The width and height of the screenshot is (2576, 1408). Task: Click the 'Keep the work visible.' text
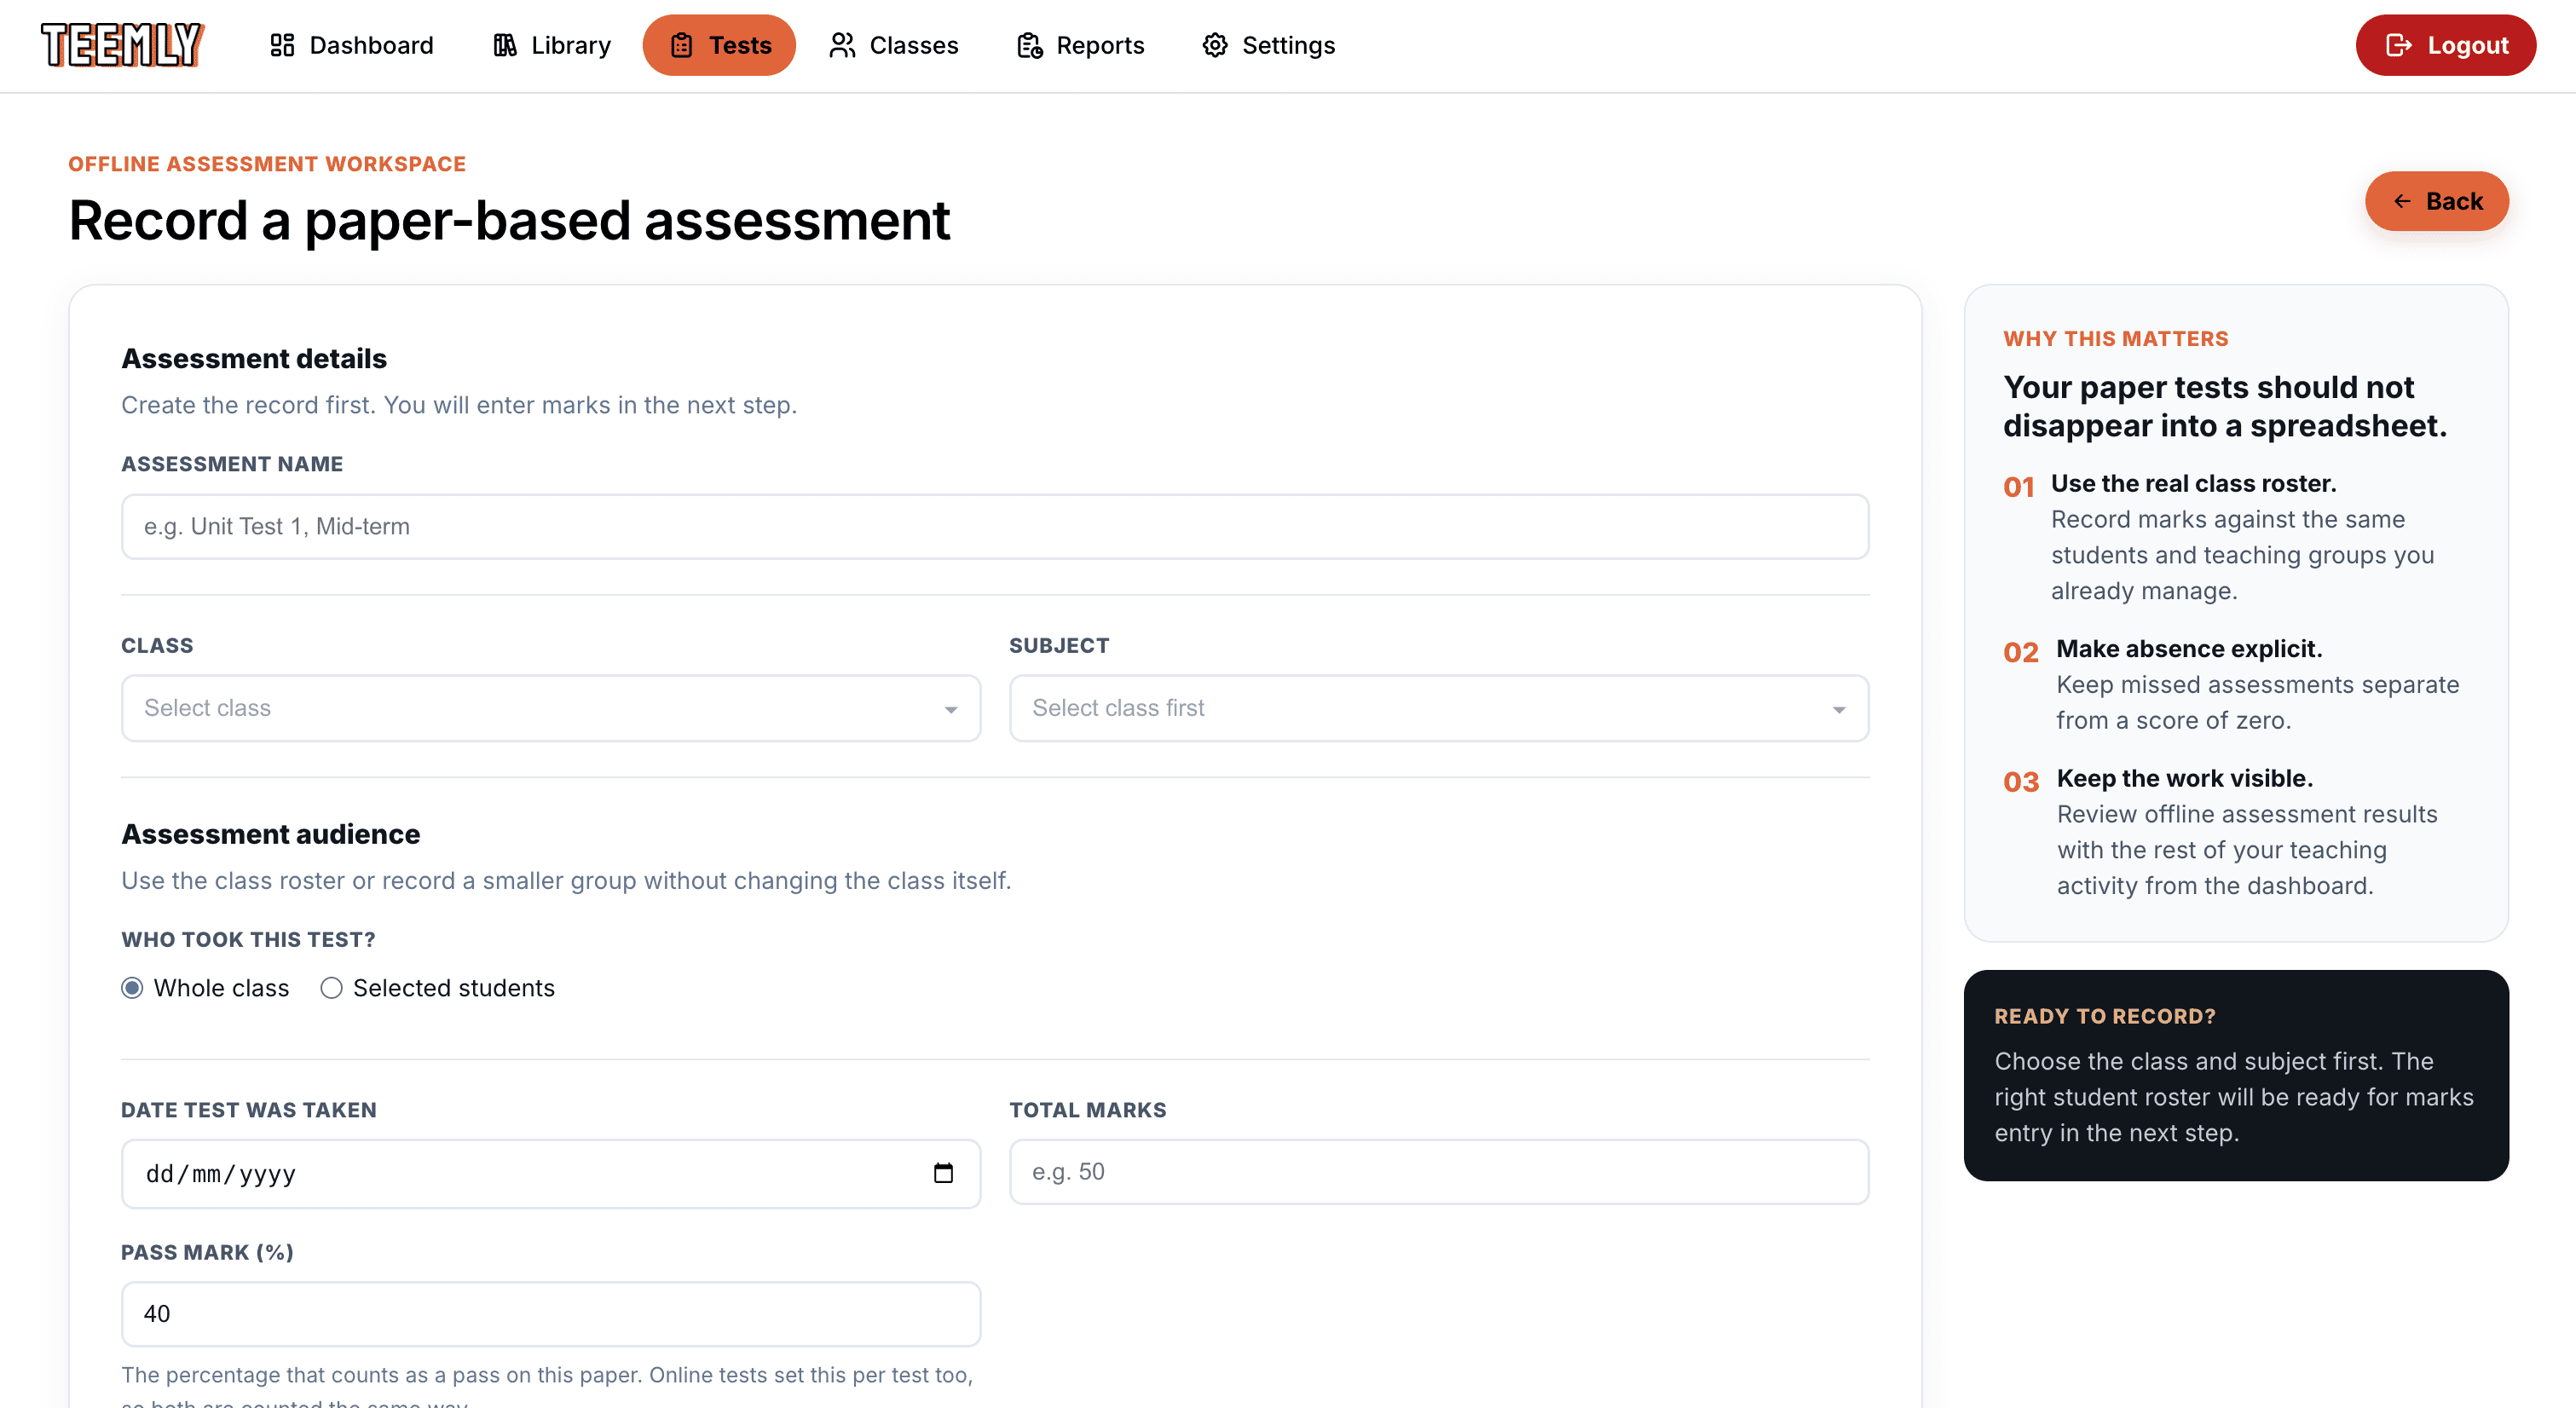[2184, 778]
